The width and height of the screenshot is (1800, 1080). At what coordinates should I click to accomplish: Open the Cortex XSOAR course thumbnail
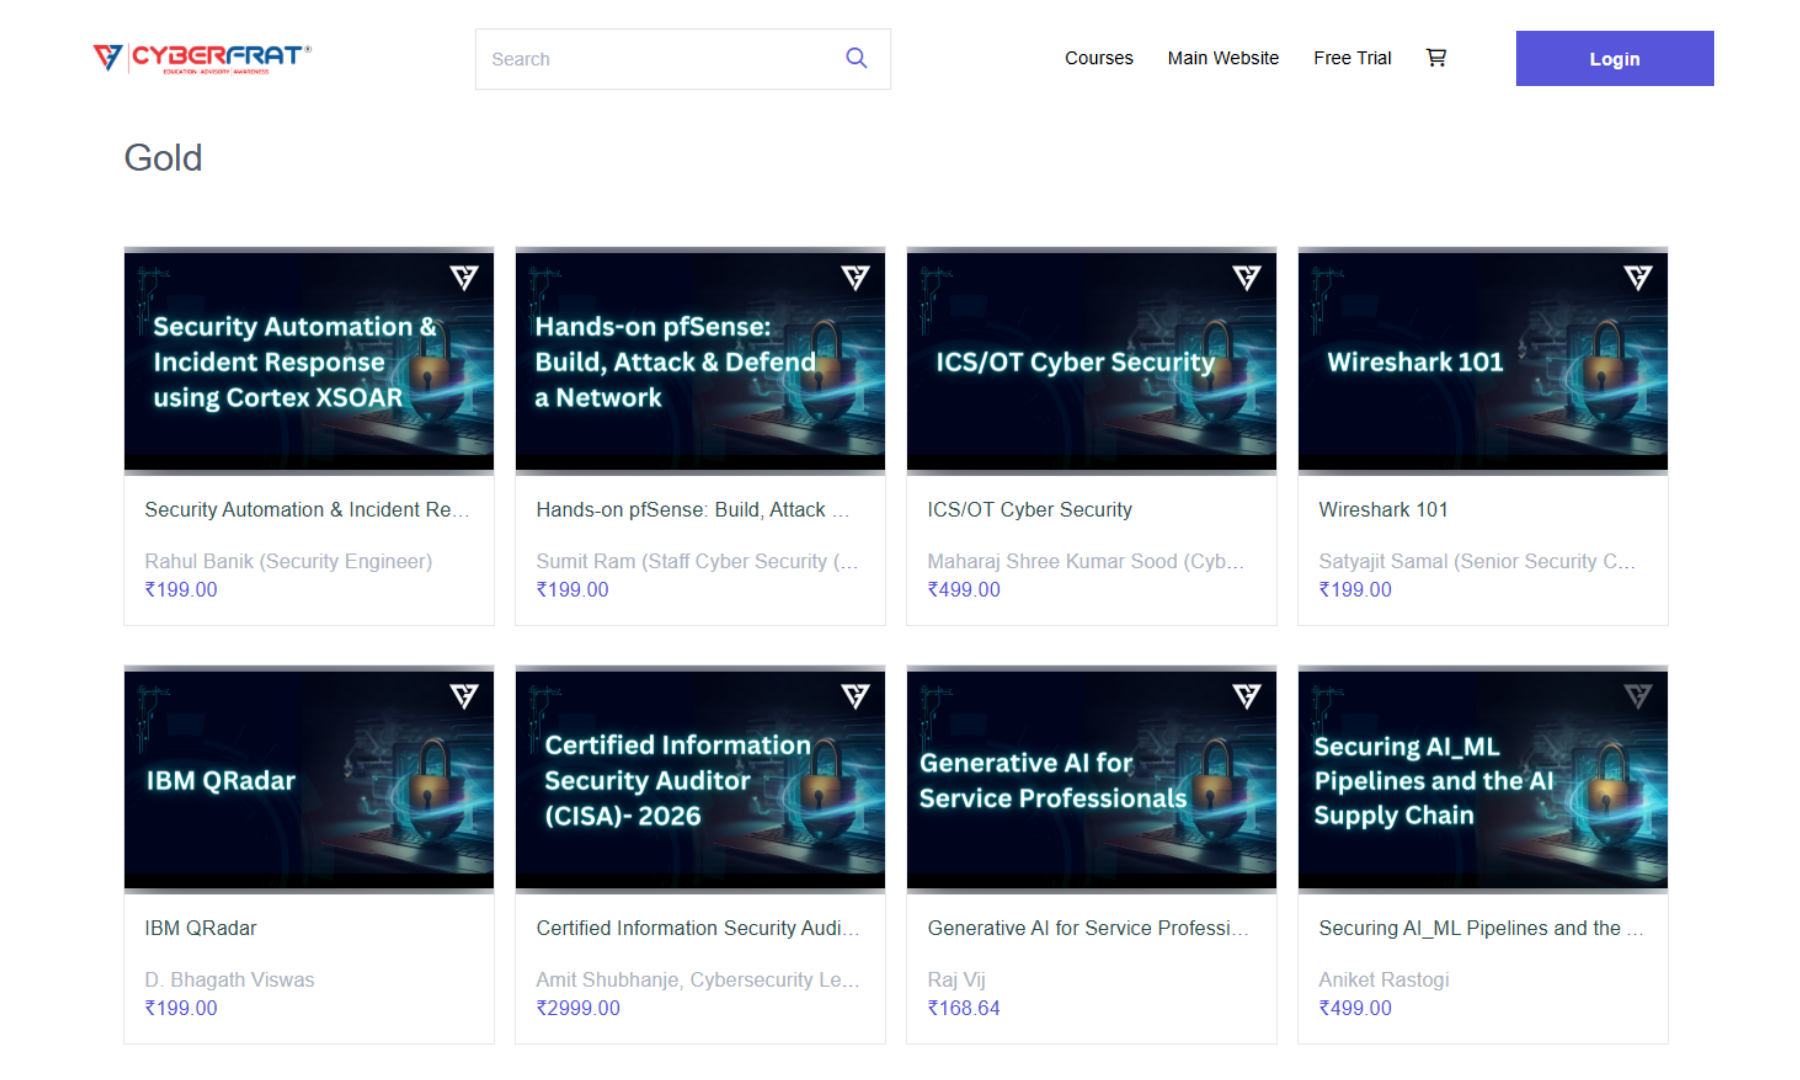tap(309, 361)
